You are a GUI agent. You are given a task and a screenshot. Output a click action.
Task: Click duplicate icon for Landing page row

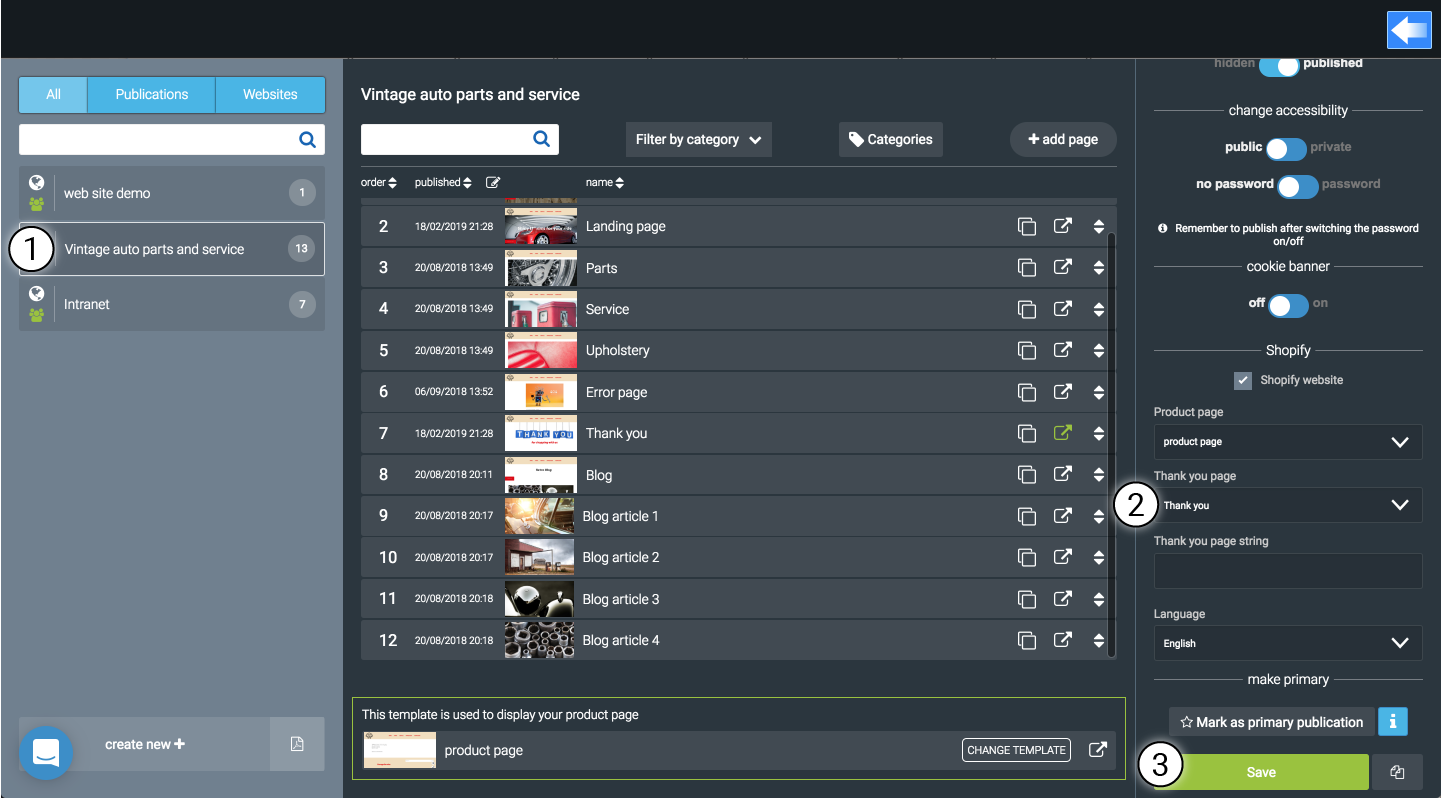click(x=1026, y=227)
